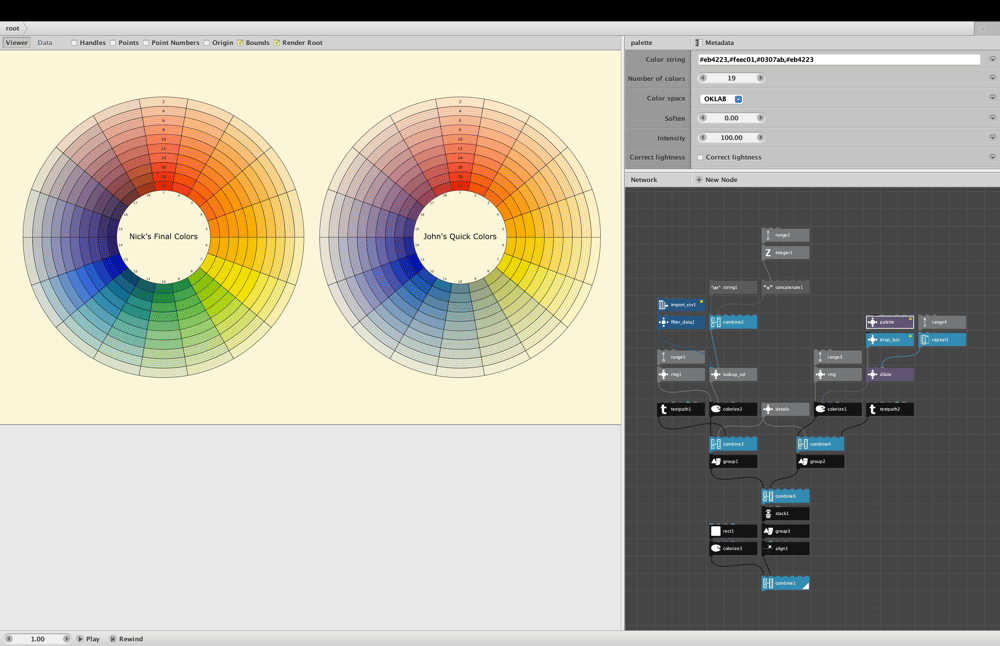The image size is (1000, 646).
Task: Select the range4 node
Action: [942, 322]
